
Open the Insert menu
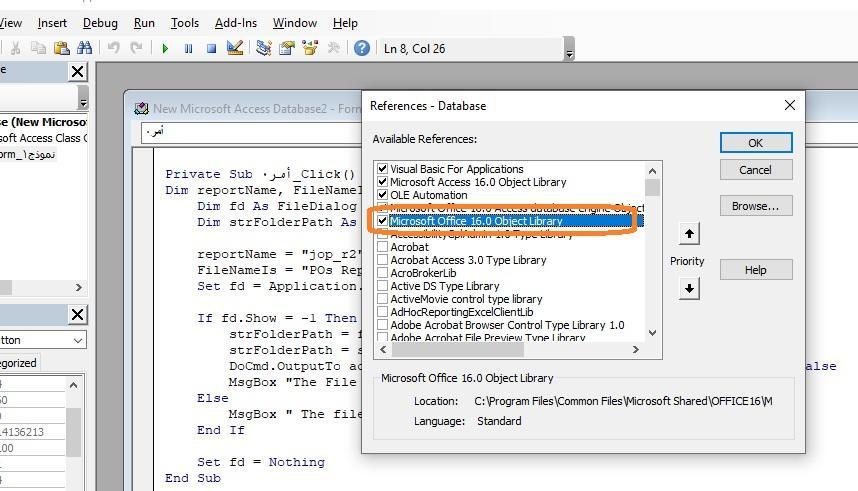click(52, 23)
